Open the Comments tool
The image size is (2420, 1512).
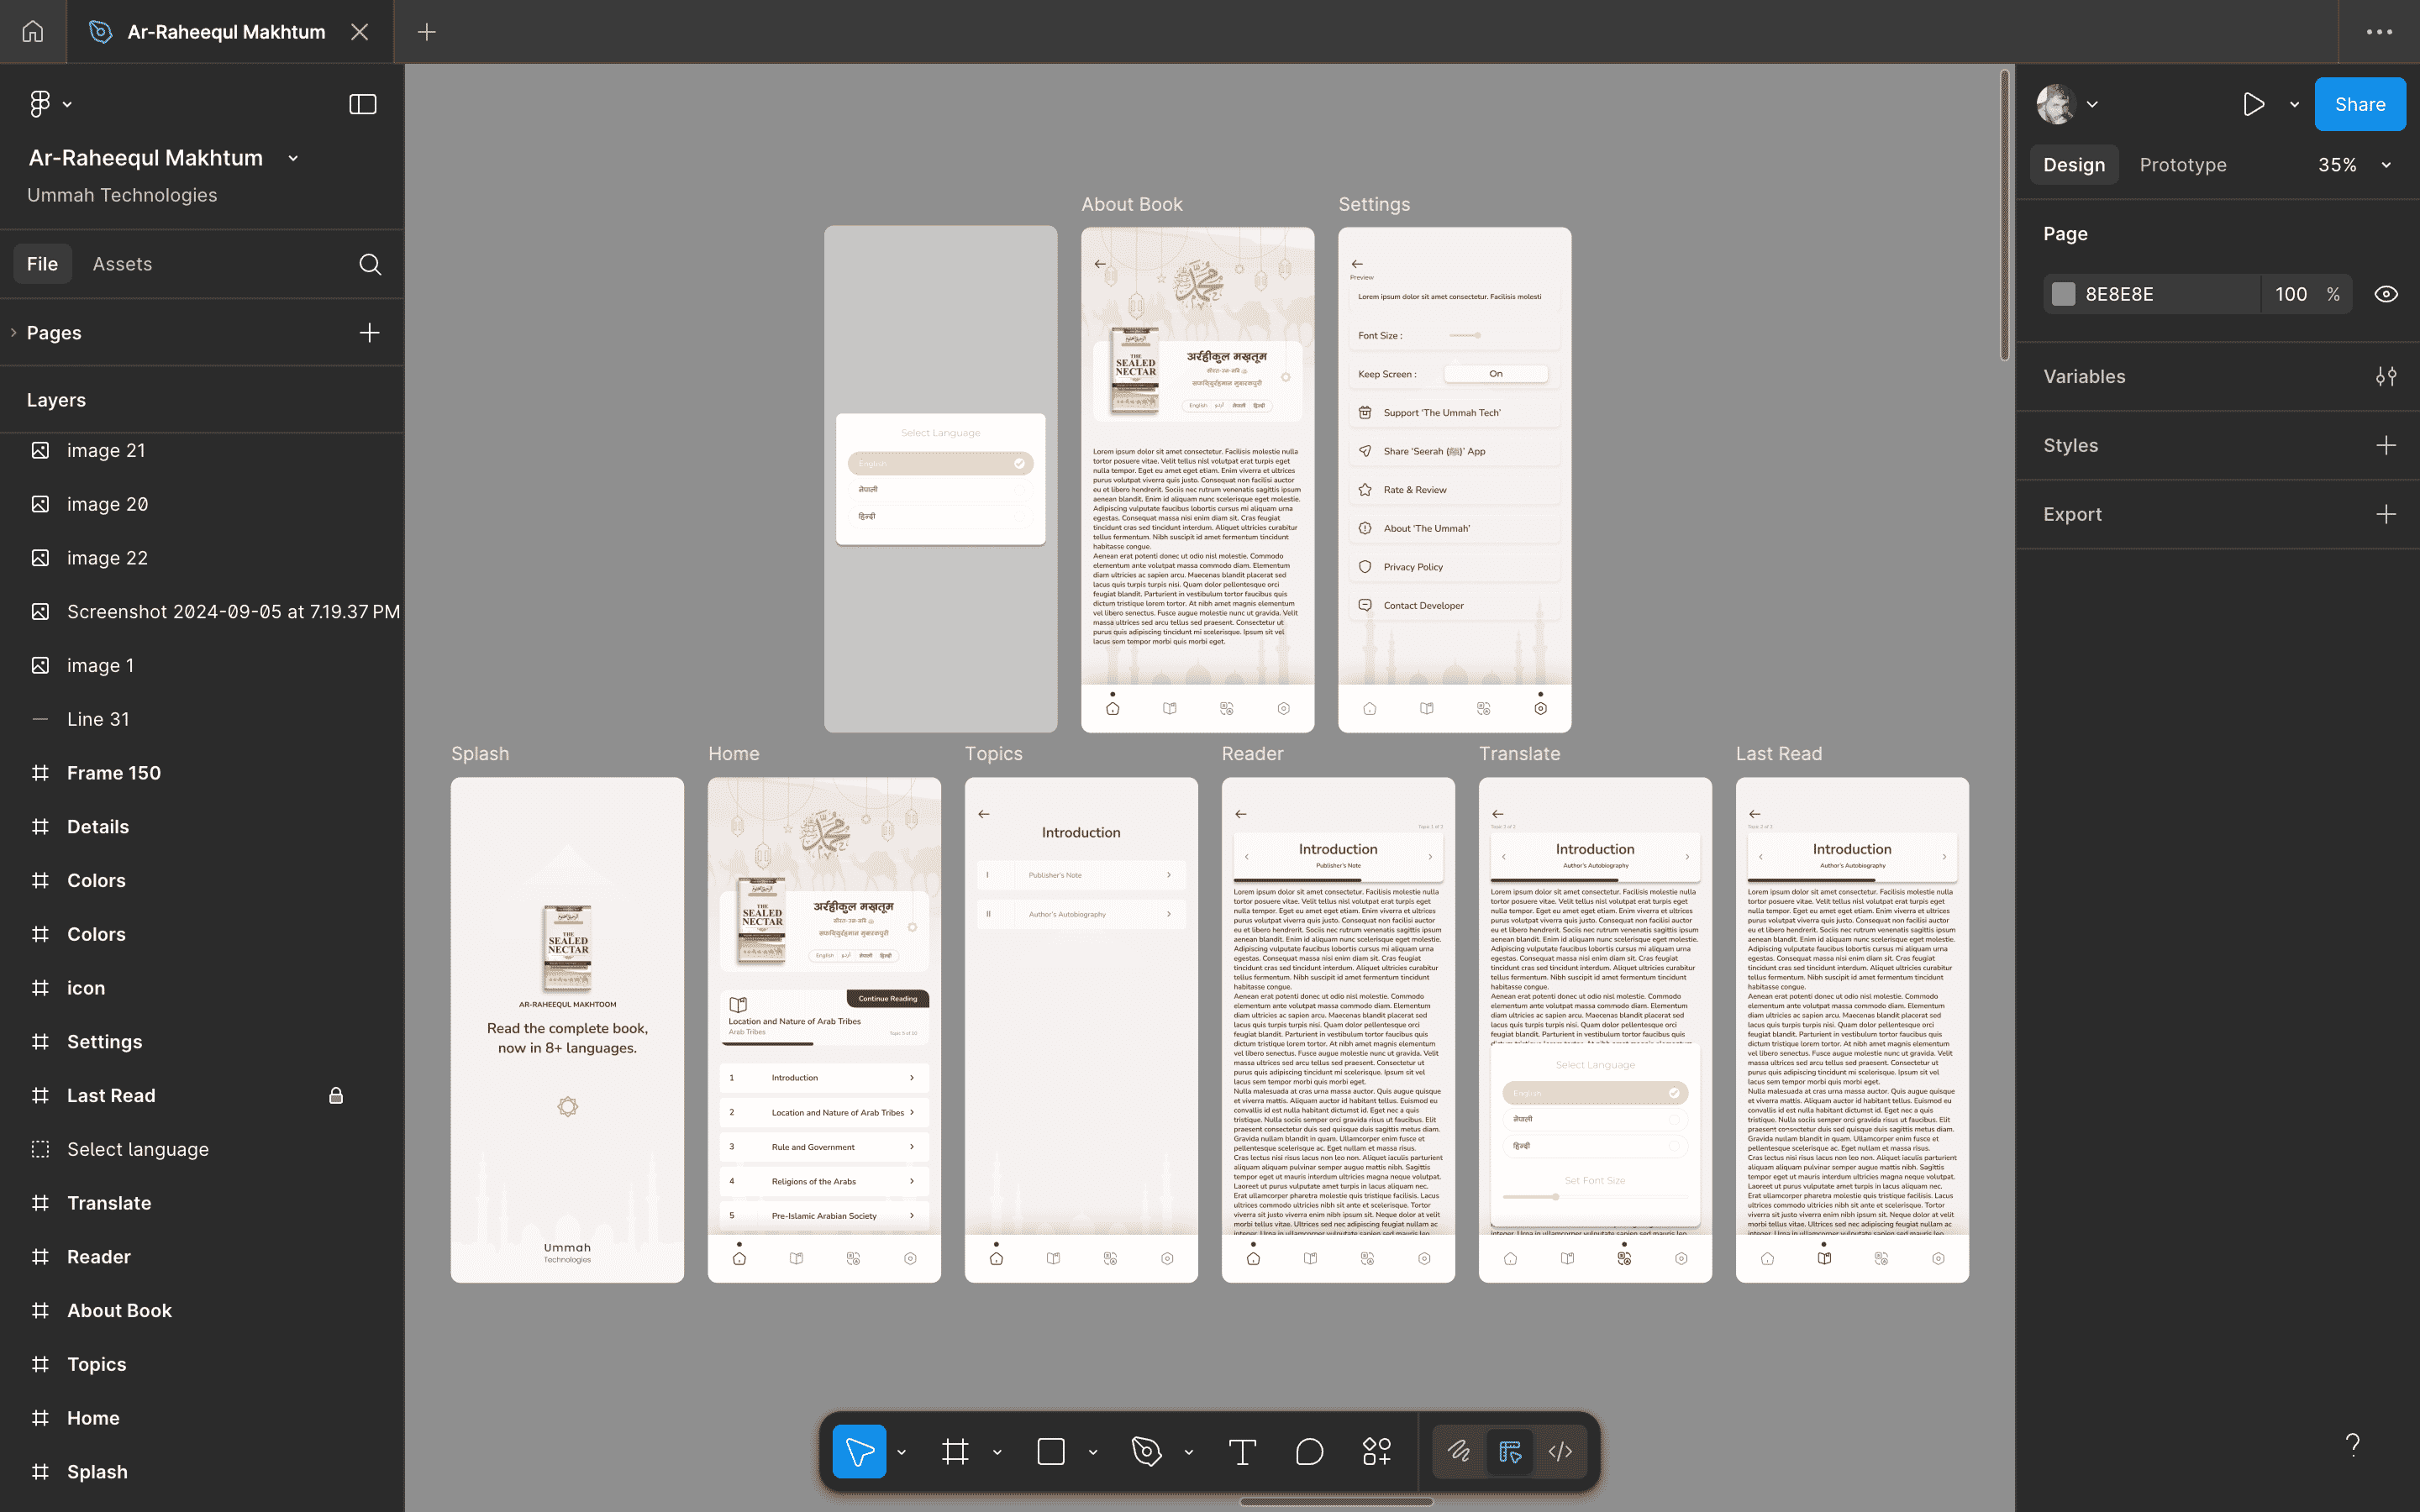click(x=1308, y=1451)
